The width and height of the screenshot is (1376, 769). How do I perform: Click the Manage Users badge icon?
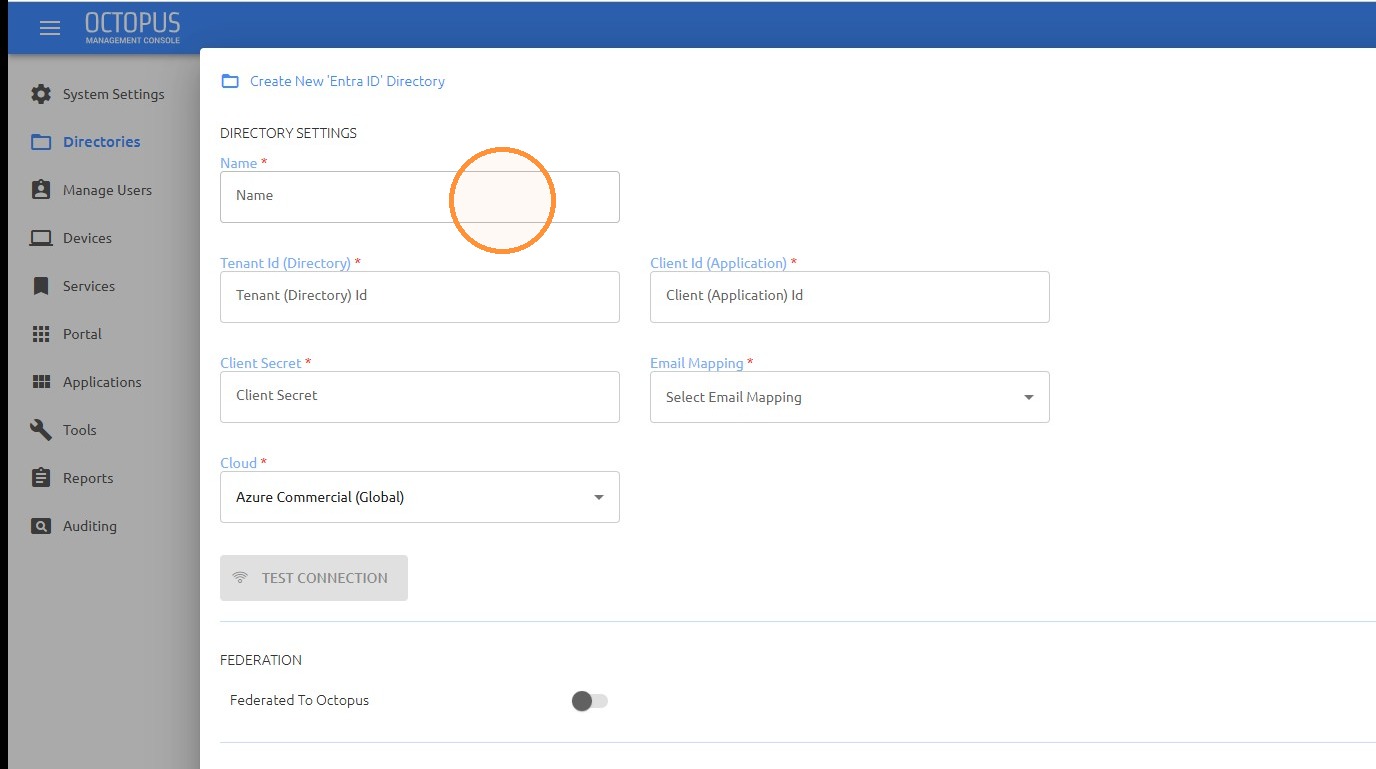tap(41, 190)
